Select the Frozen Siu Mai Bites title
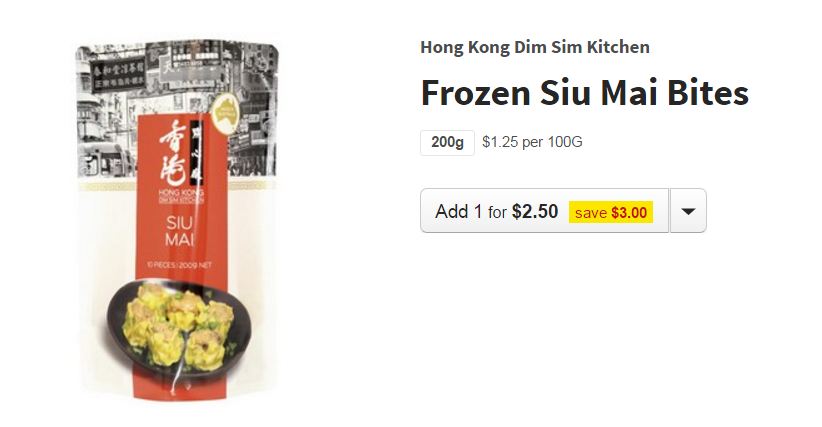822x427 pixels. [x=585, y=93]
